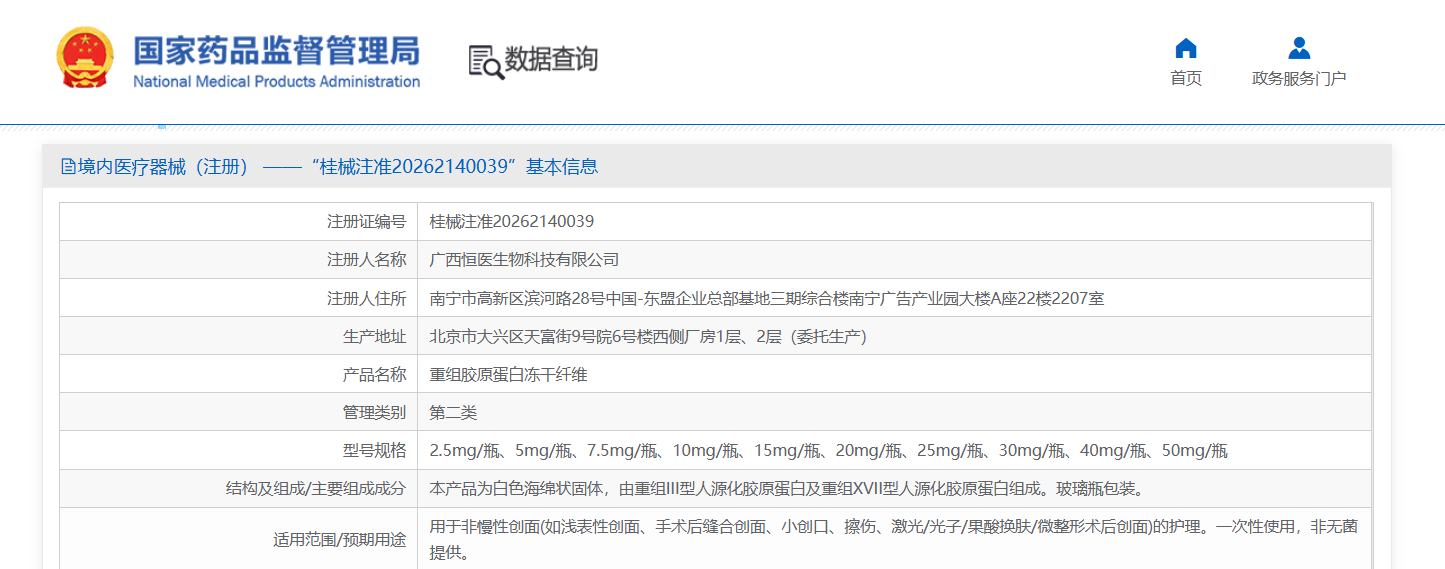This screenshot has width=1445, height=569.
Task: Select the product name 重组胶原蛋白冻干纤维
Action: click(508, 375)
